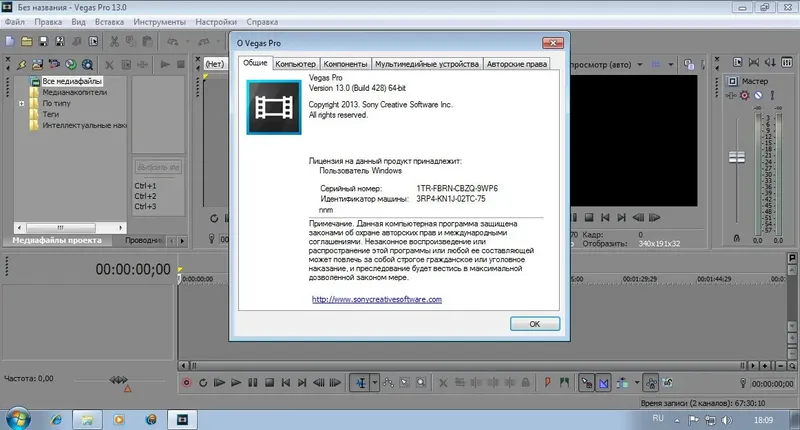Open the Auto Ripple mode dropdown arrow
Screen dimensions: 800x430
point(637,383)
